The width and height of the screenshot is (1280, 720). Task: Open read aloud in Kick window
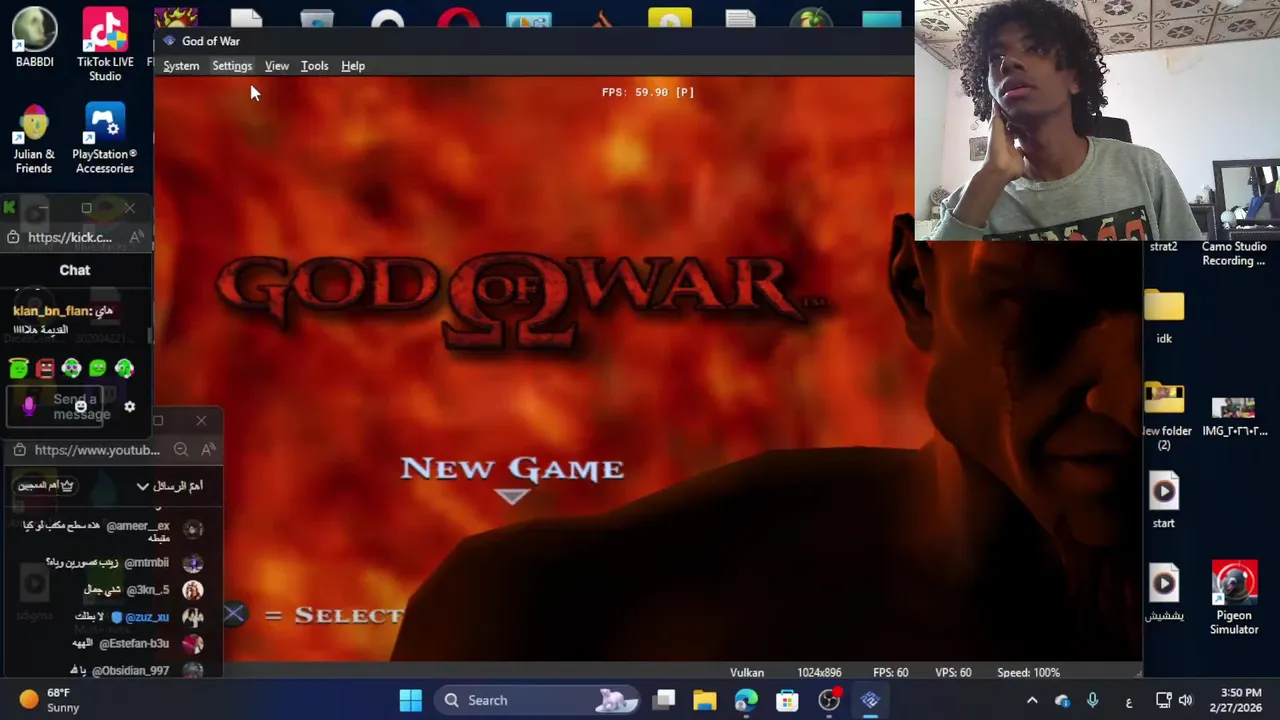(x=137, y=238)
